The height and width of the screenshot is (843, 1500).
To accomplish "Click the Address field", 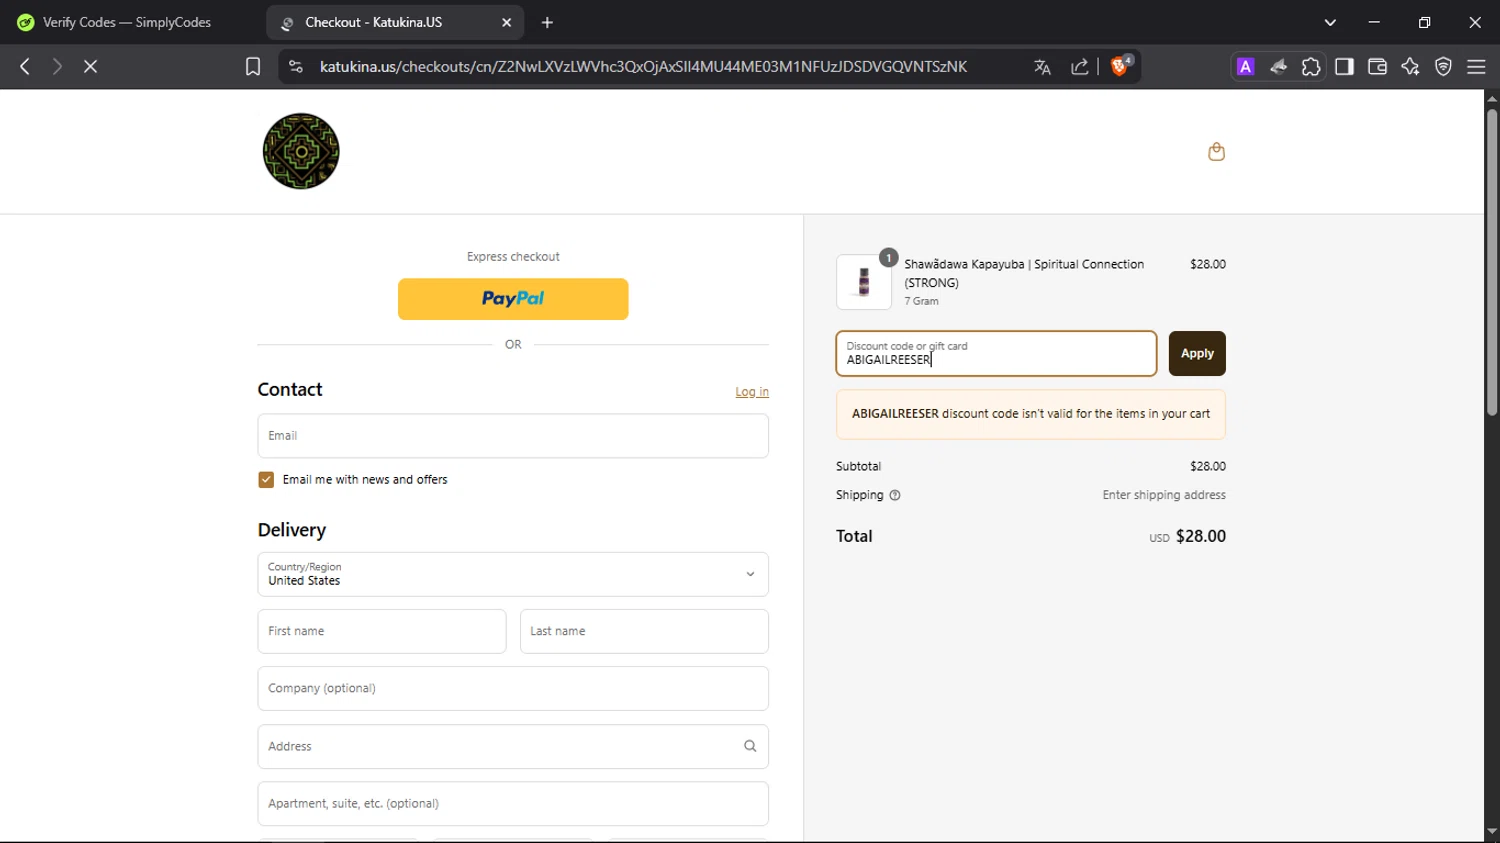I will (x=513, y=746).
